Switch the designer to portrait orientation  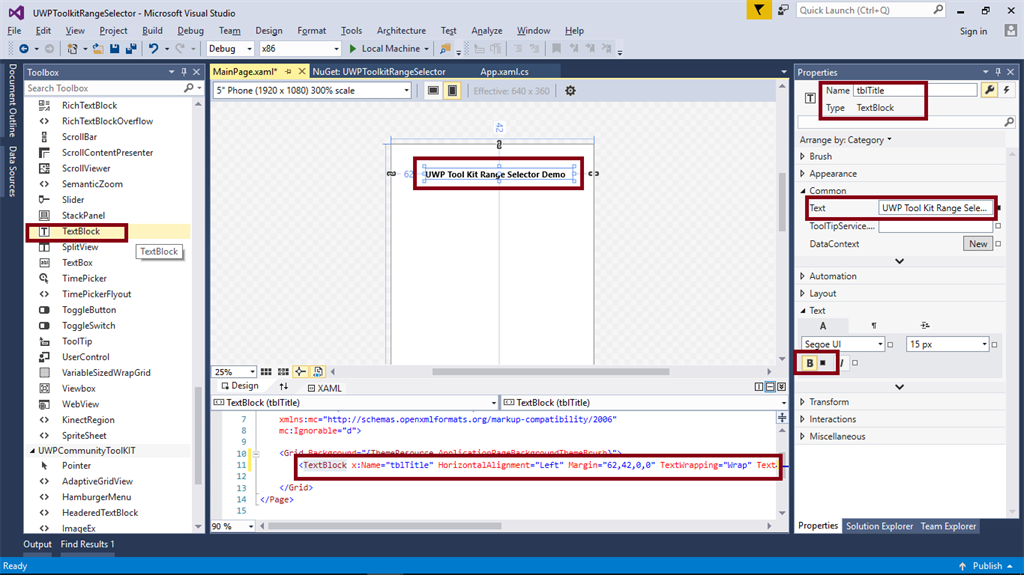pos(452,91)
